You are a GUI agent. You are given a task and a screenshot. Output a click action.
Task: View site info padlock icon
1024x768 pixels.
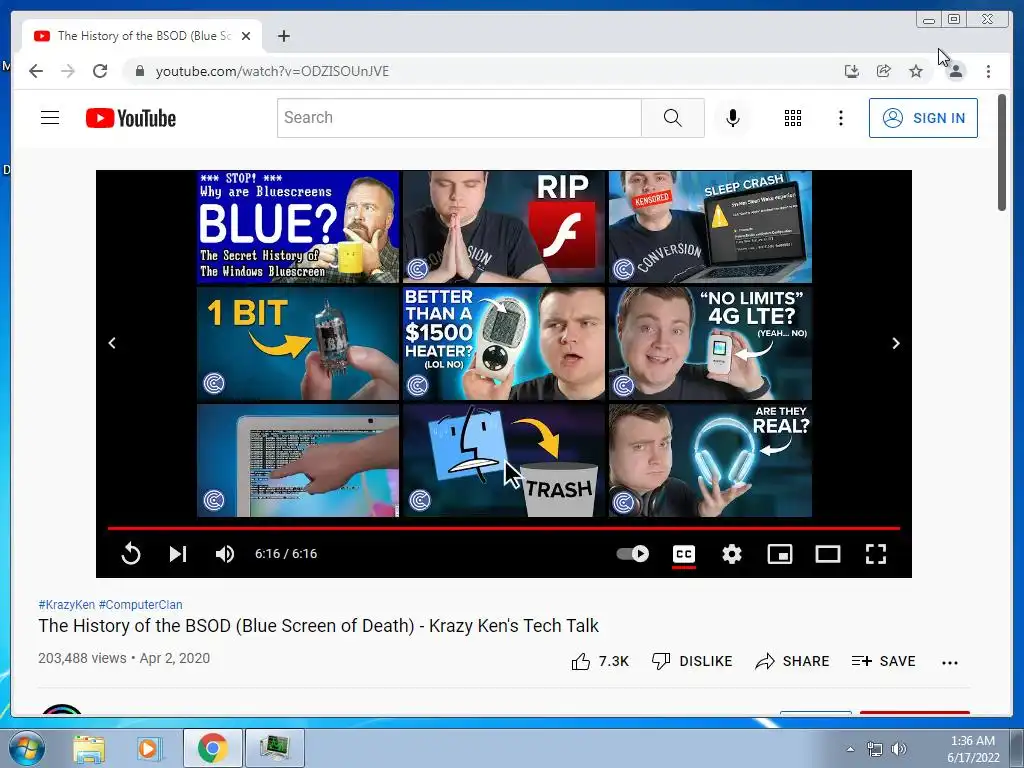[139, 71]
